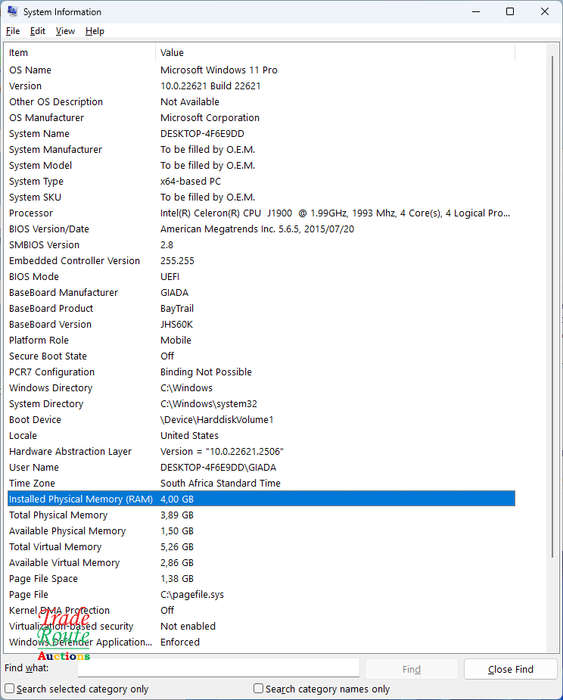The height and width of the screenshot is (700, 563).
Task: Enable Search category names only checkbox
Action: pos(258,688)
